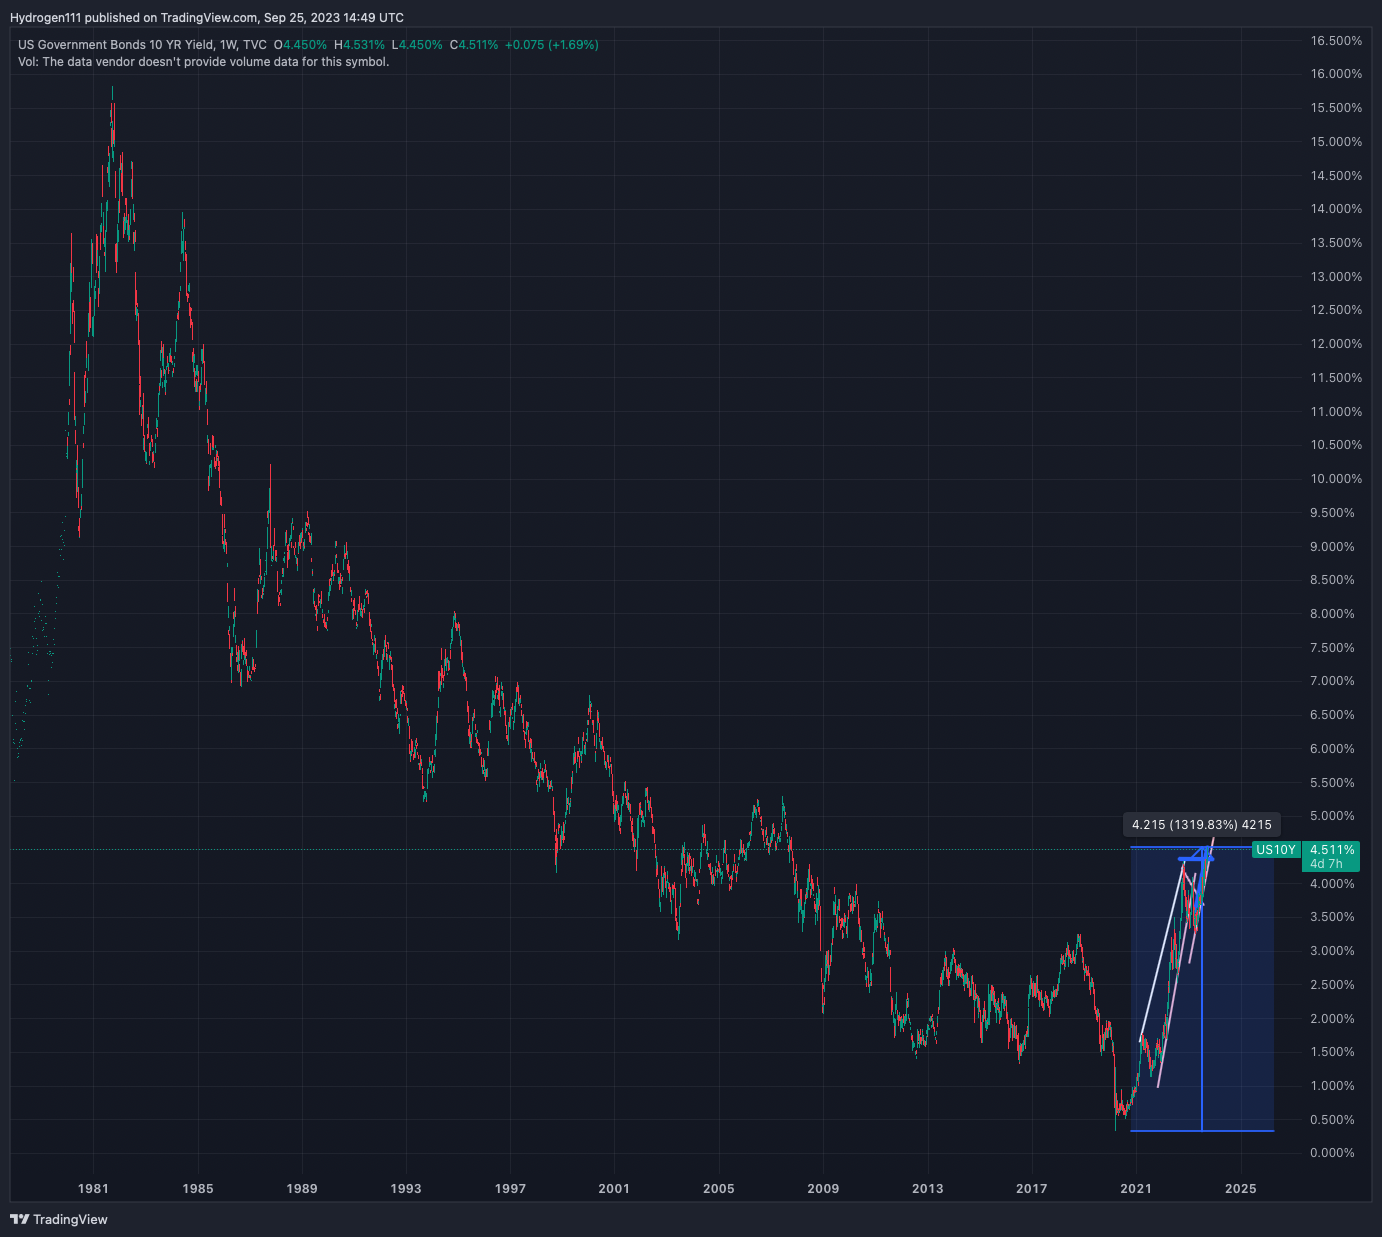This screenshot has height=1237, width=1382.
Task: Click the 7.000% price axis label
Action: click(x=1333, y=681)
